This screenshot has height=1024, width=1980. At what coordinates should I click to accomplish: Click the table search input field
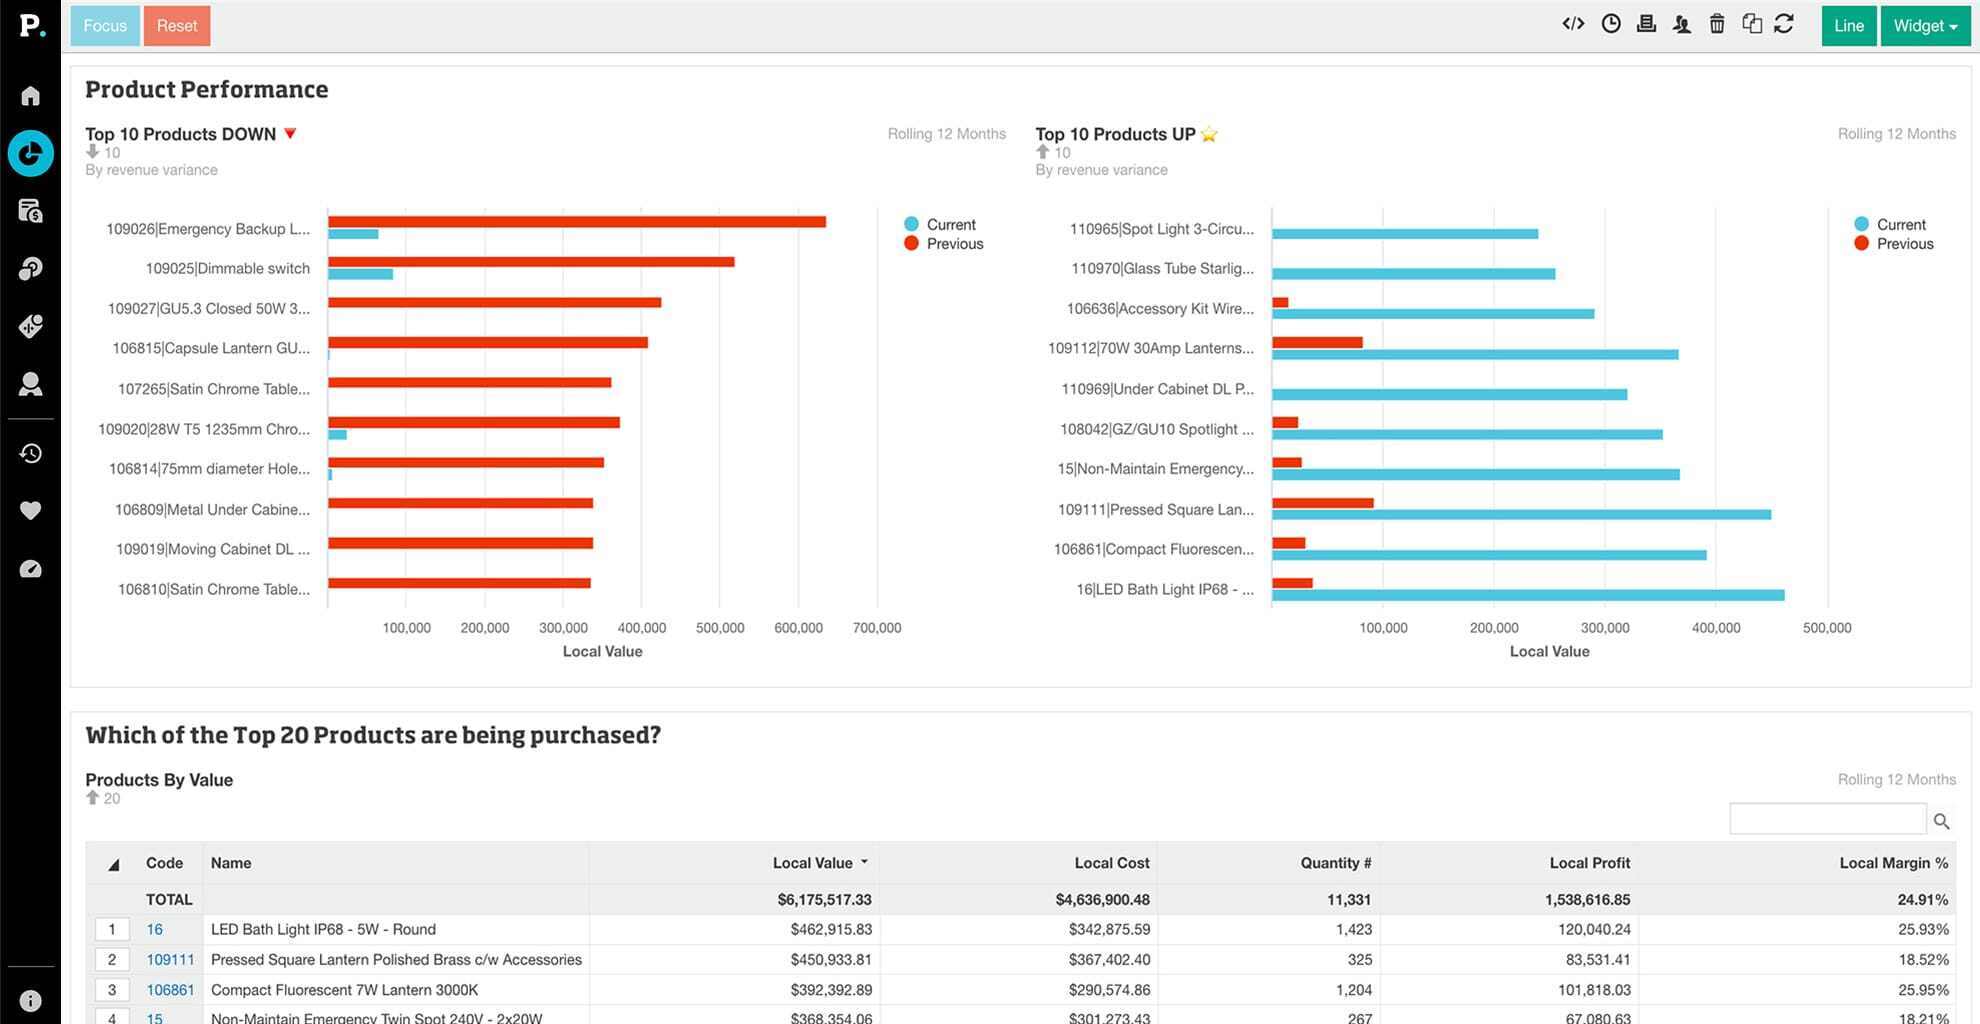(x=1827, y=819)
